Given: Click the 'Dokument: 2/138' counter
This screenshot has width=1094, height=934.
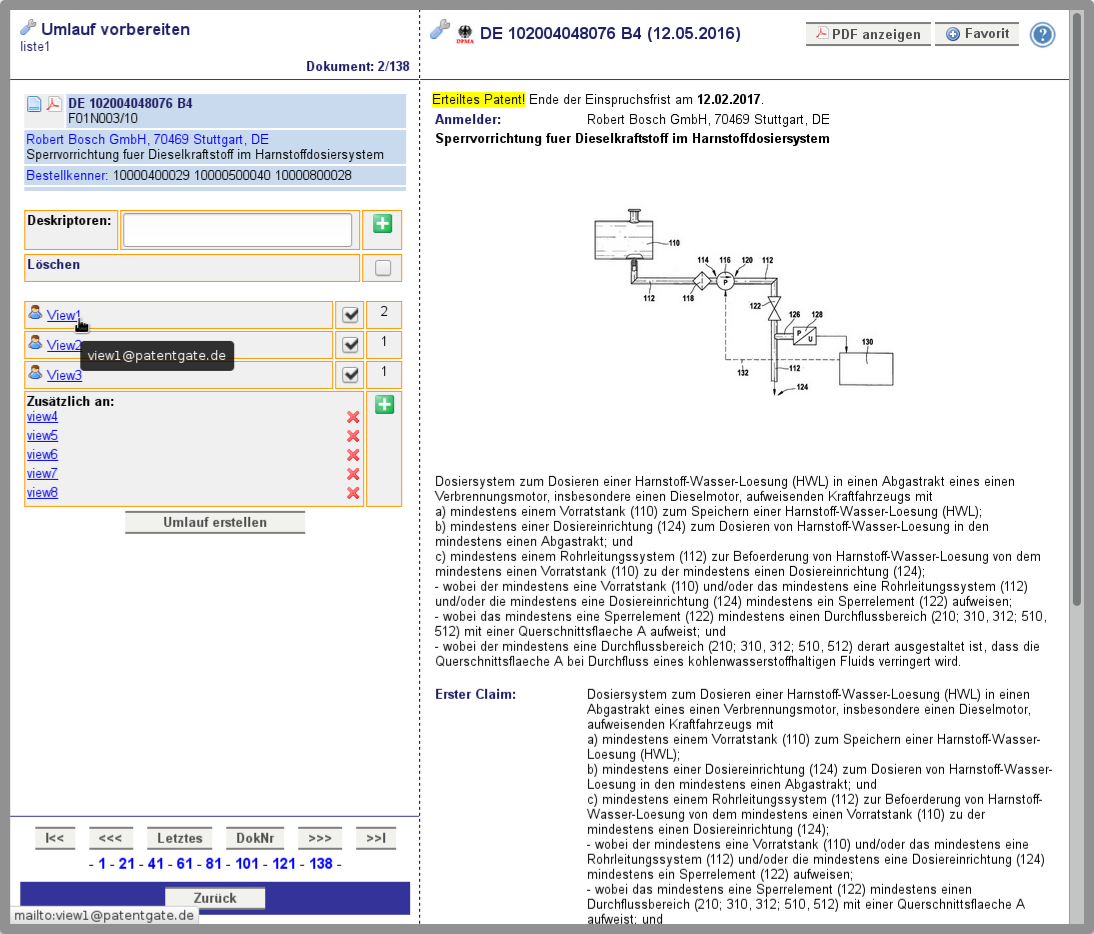Looking at the screenshot, I should 358,66.
